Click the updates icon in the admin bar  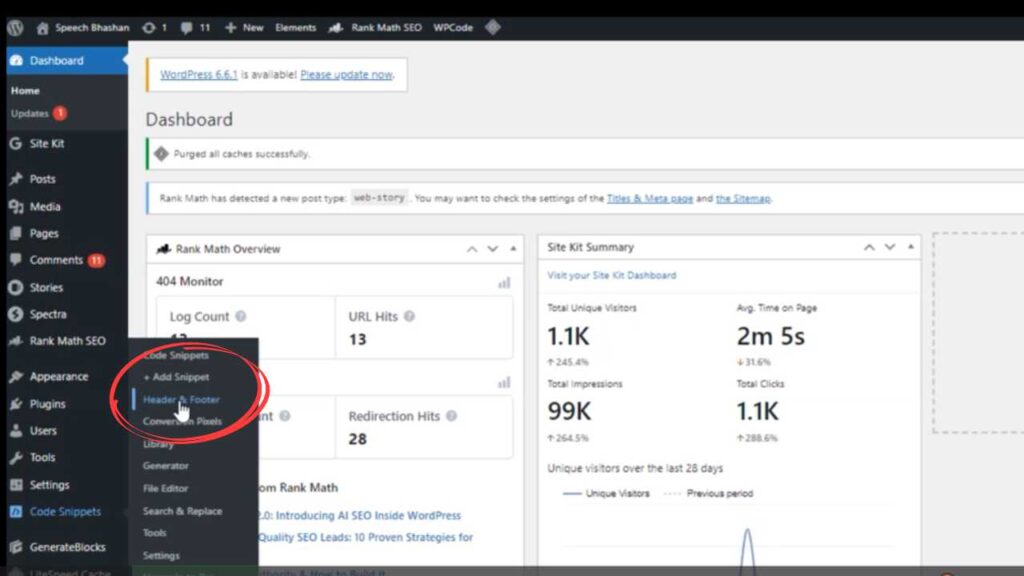[x=155, y=27]
